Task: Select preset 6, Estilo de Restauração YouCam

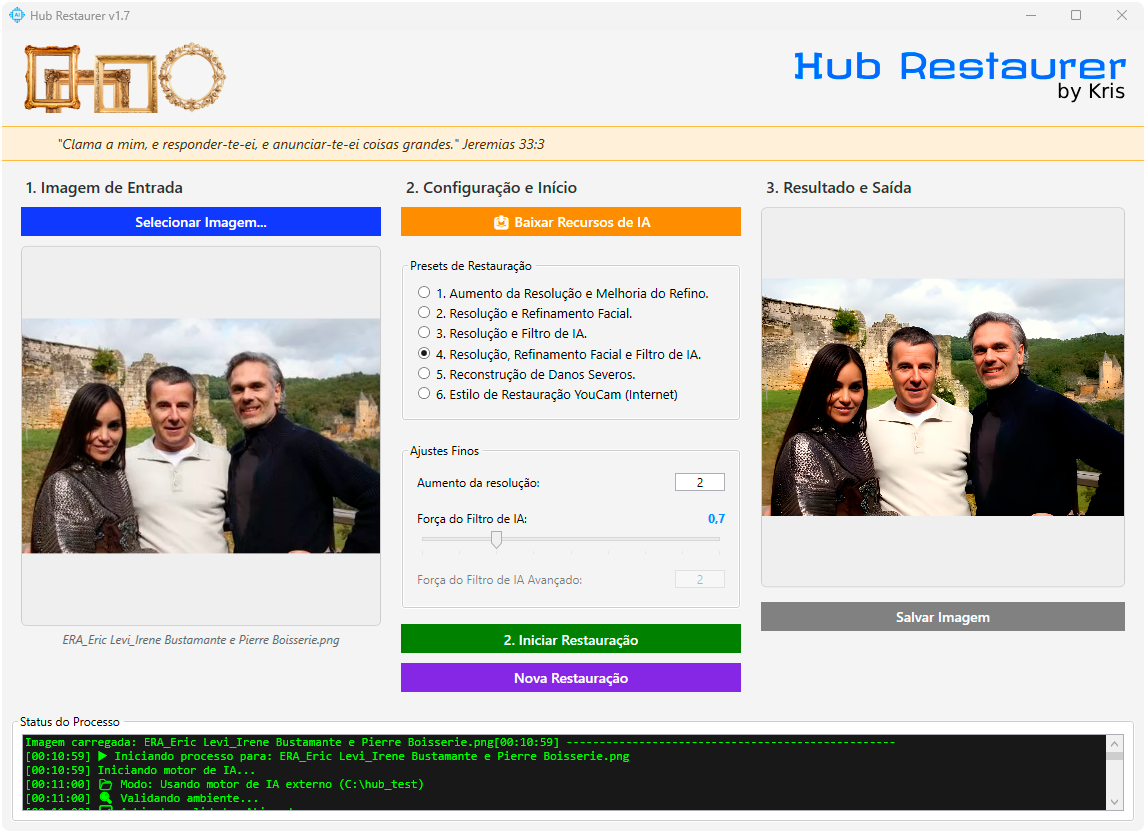Action: (x=423, y=393)
